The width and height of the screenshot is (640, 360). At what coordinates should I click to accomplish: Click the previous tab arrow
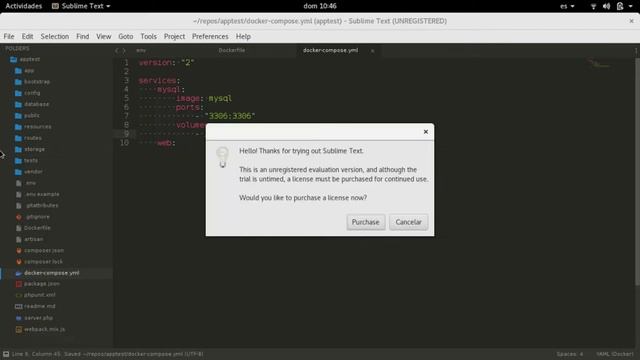click(x=116, y=51)
